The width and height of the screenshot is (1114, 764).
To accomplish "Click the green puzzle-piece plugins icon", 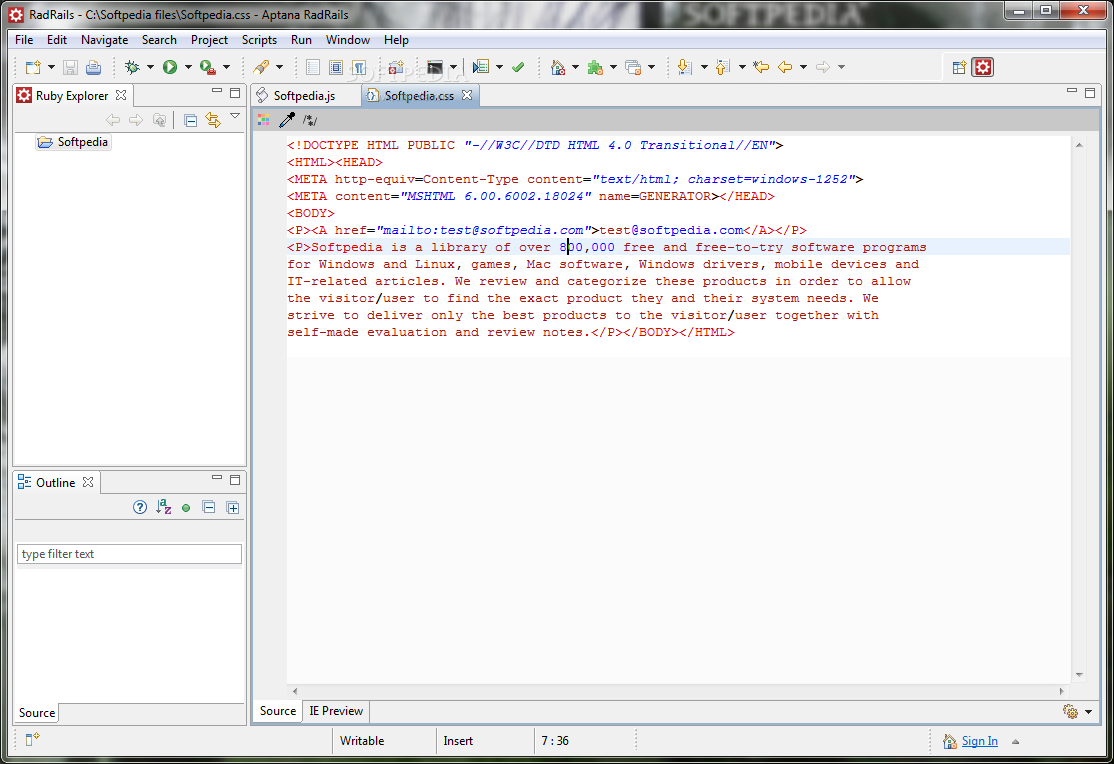I will 595,68.
